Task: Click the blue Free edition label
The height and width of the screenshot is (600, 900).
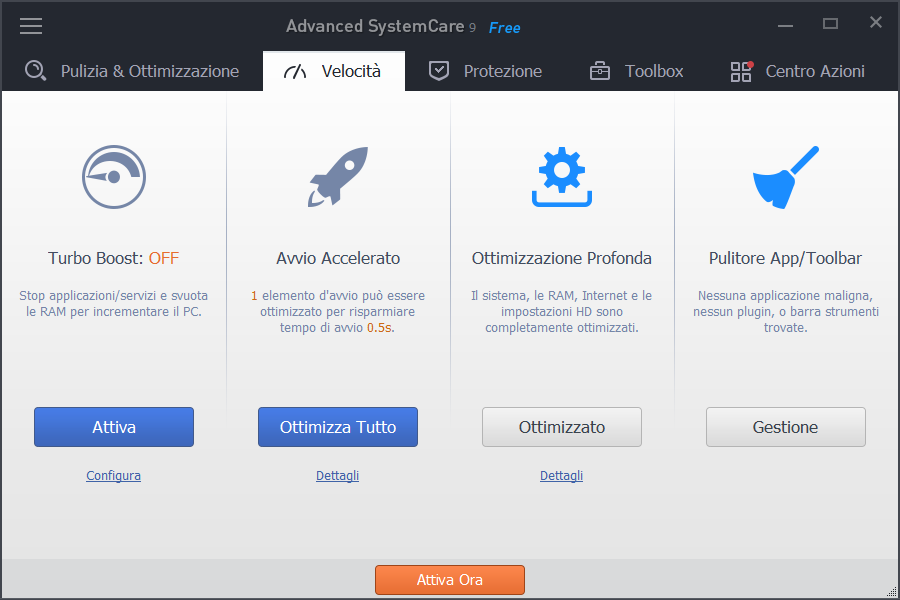Action: 505,28
